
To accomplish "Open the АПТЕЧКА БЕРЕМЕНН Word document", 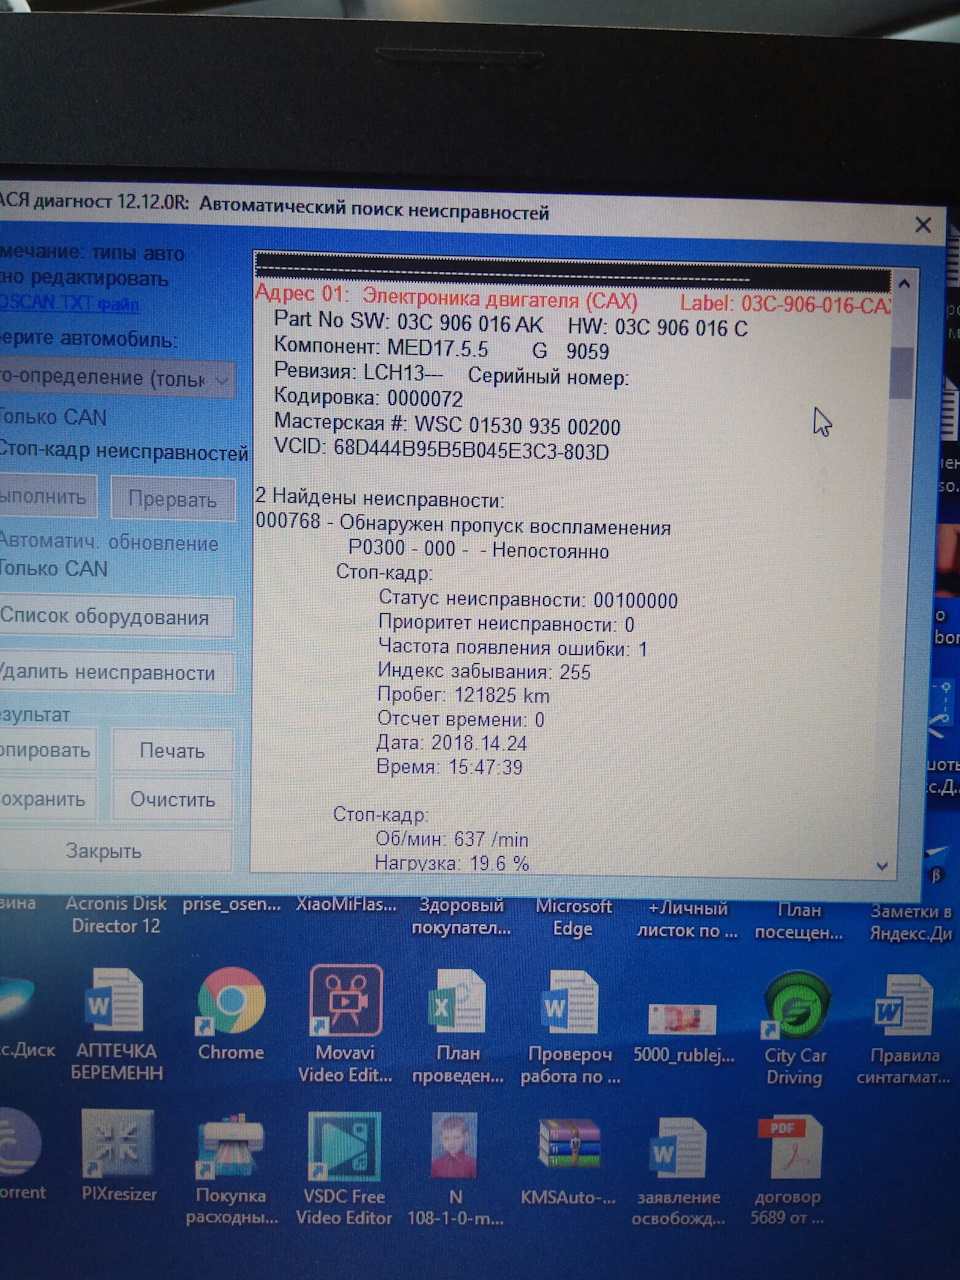I will click(117, 1025).
